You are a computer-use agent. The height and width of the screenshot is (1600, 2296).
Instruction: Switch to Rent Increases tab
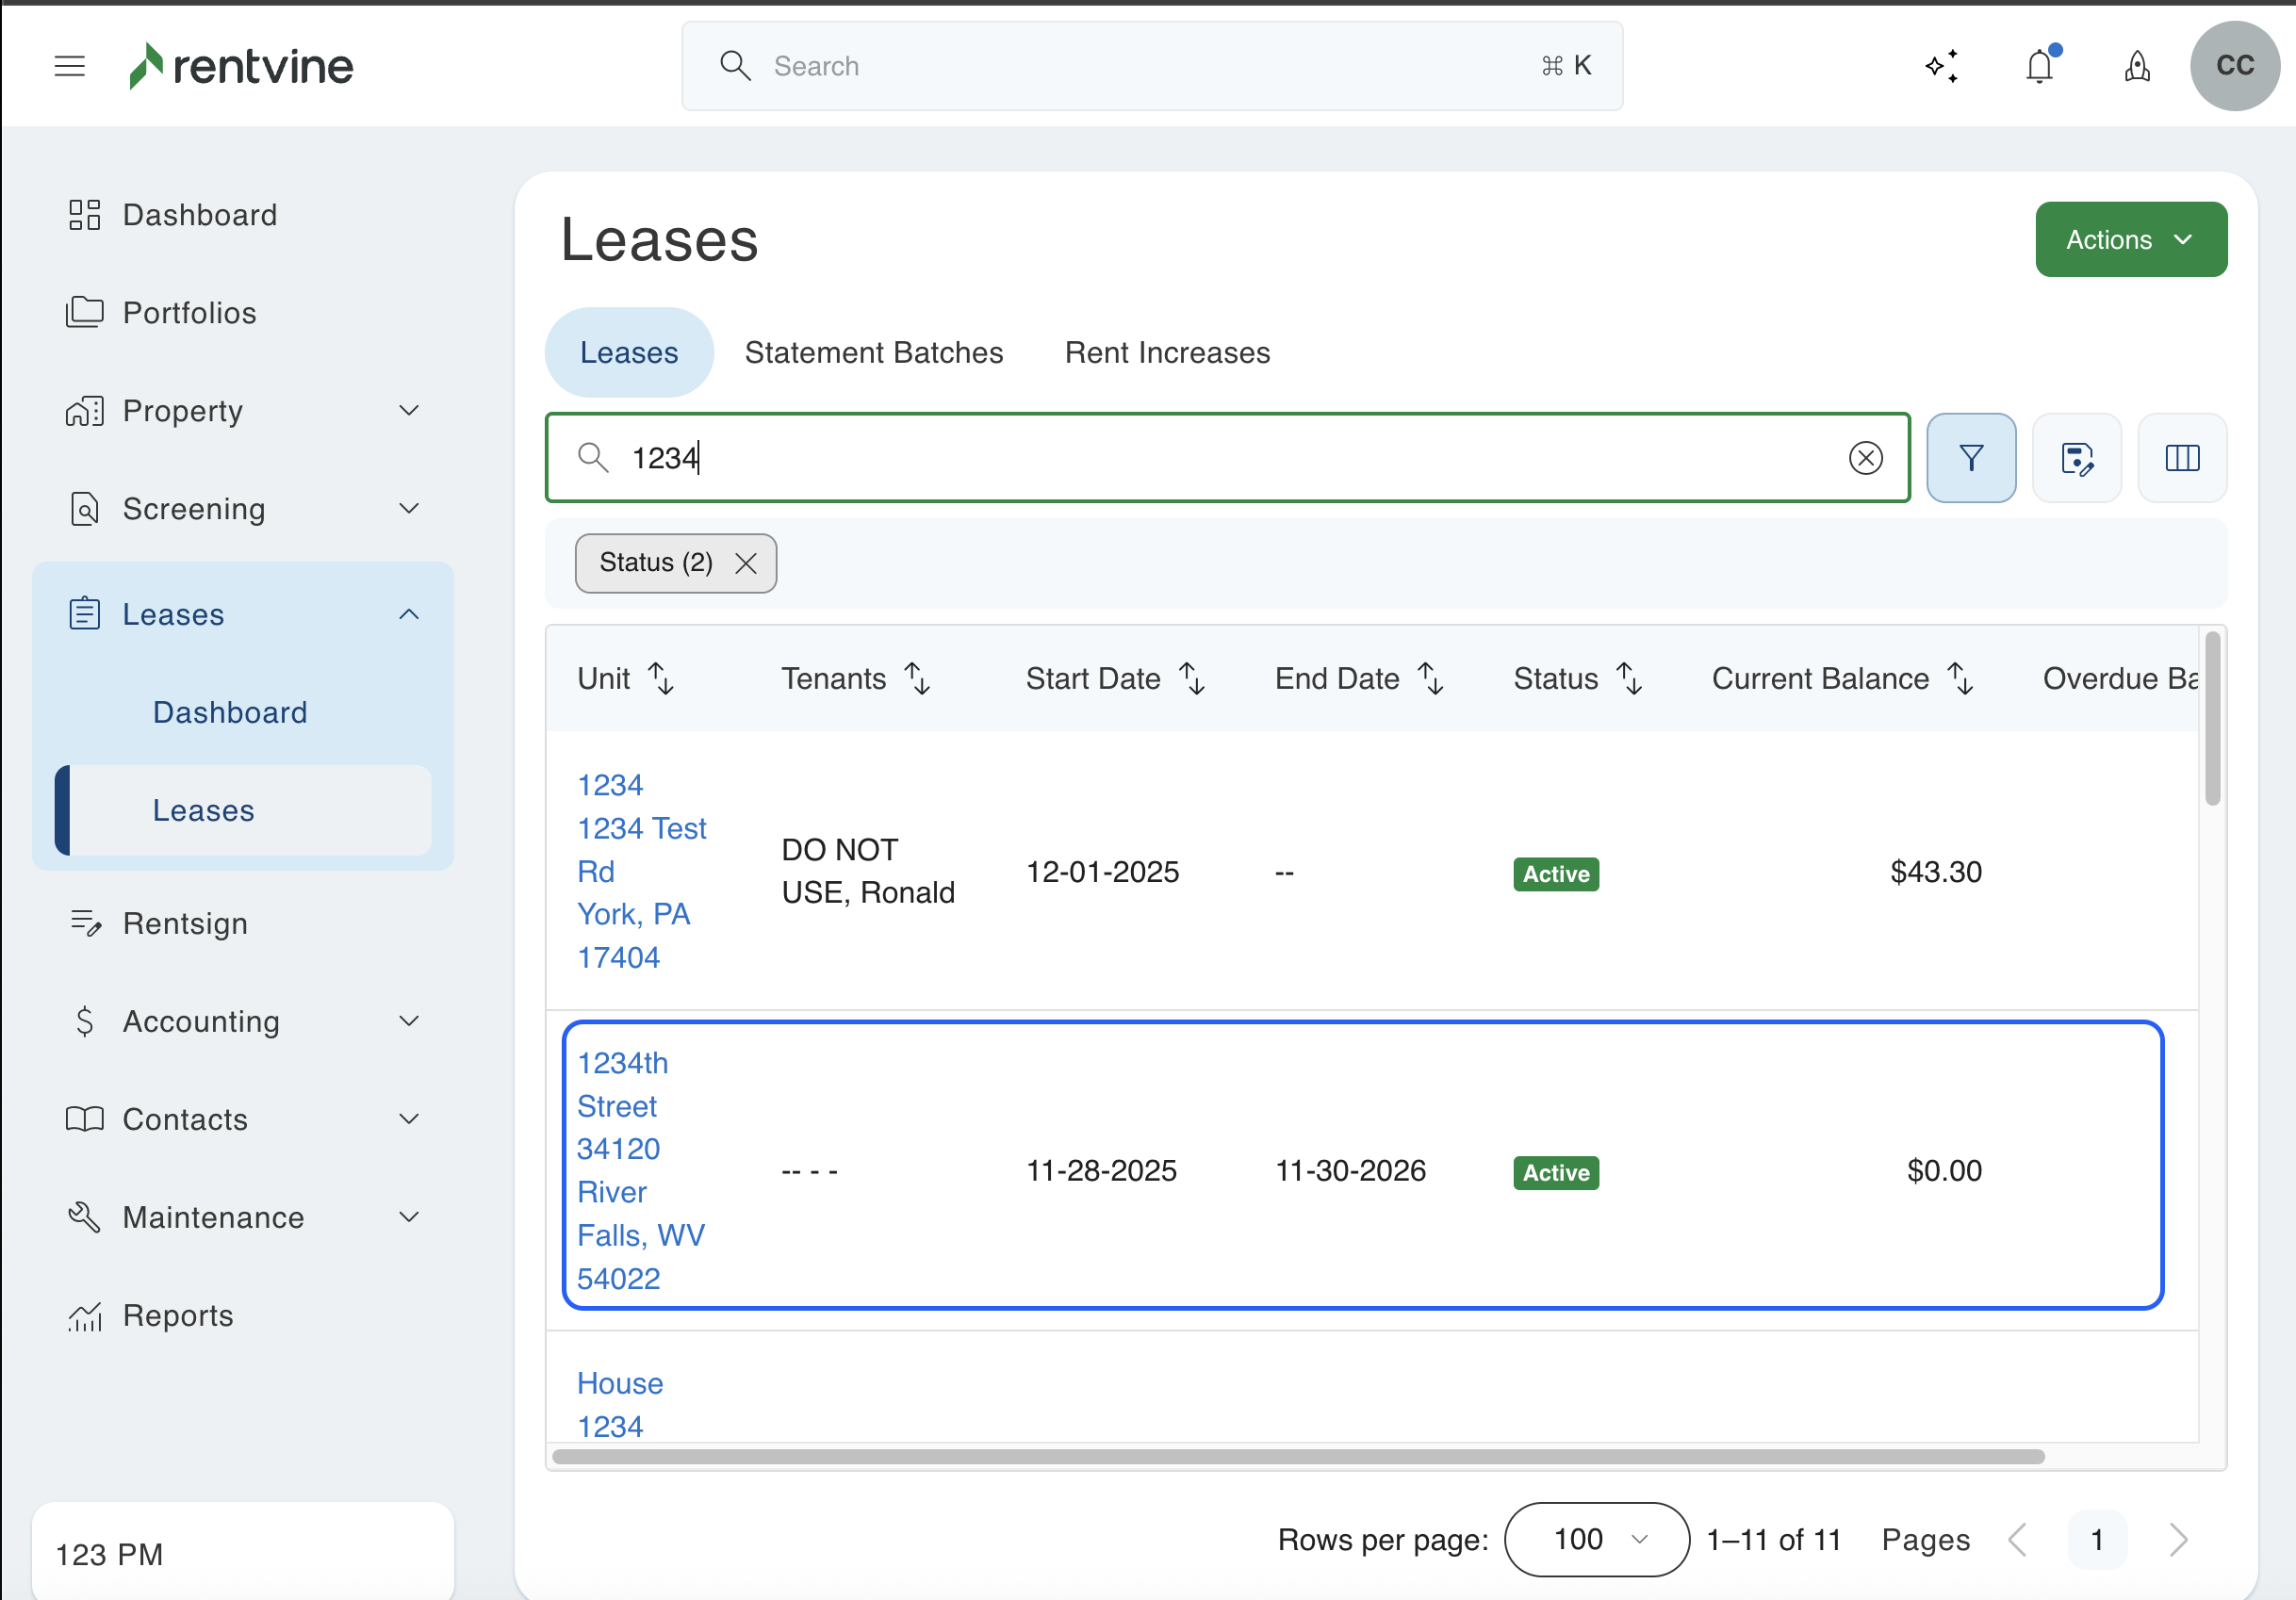tap(1167, 353)
